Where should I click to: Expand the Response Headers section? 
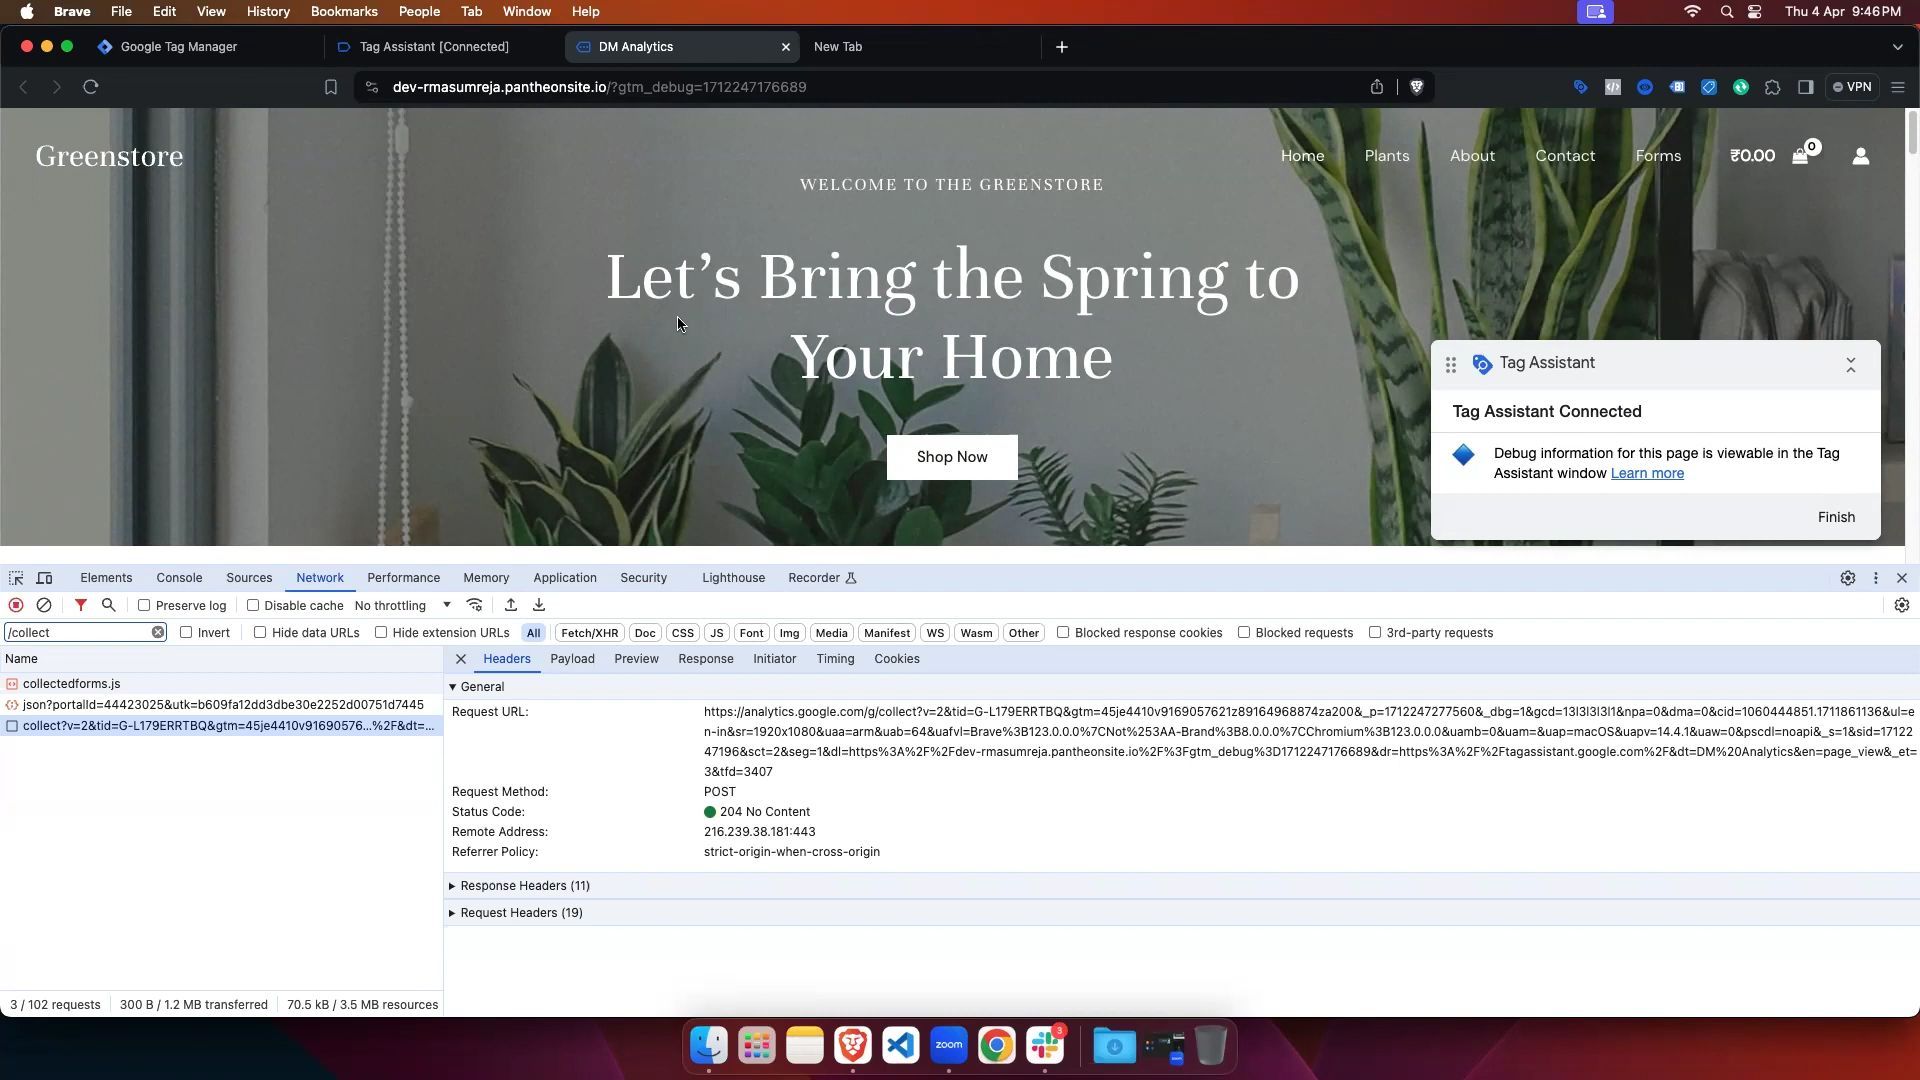point(523,886)
